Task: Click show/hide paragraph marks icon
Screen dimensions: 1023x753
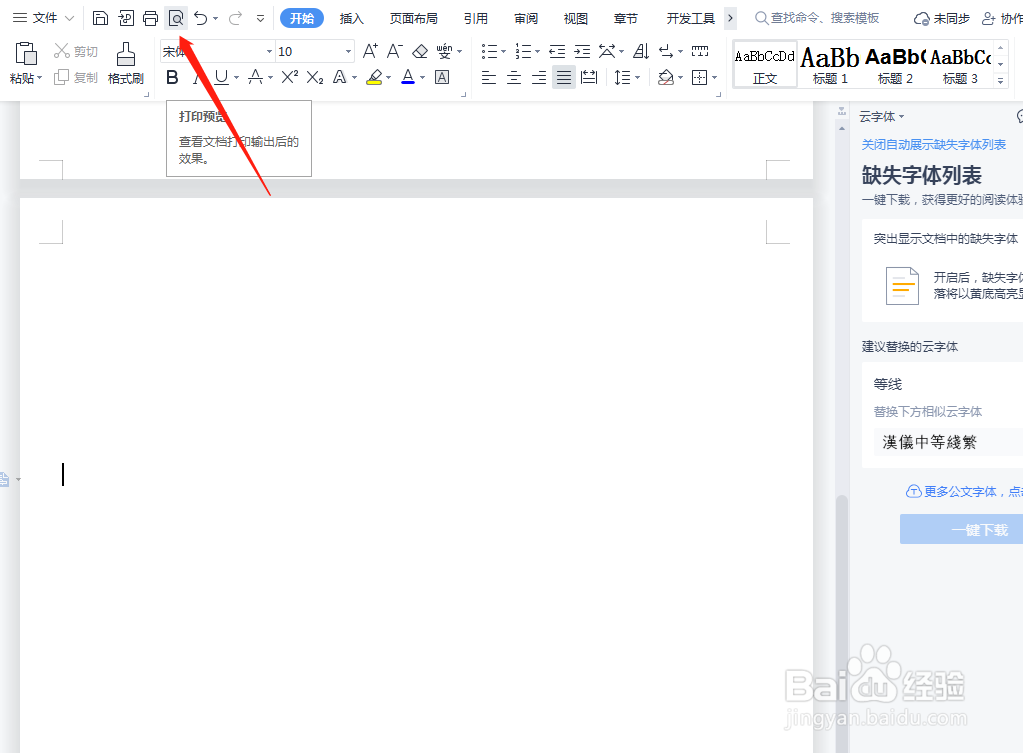Action: click(666, 51)
